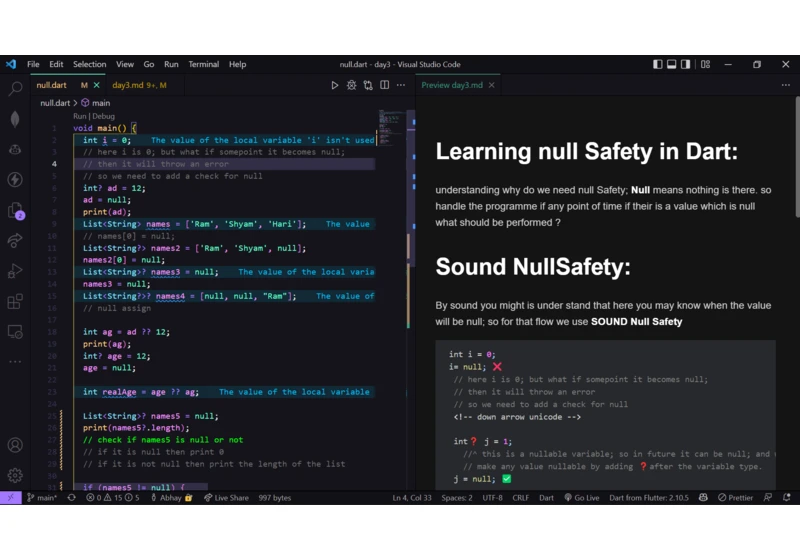This screenshot has height=560, width=800.
Task: Toggle bottom panel layout button
Action: [x=671, y=64]
